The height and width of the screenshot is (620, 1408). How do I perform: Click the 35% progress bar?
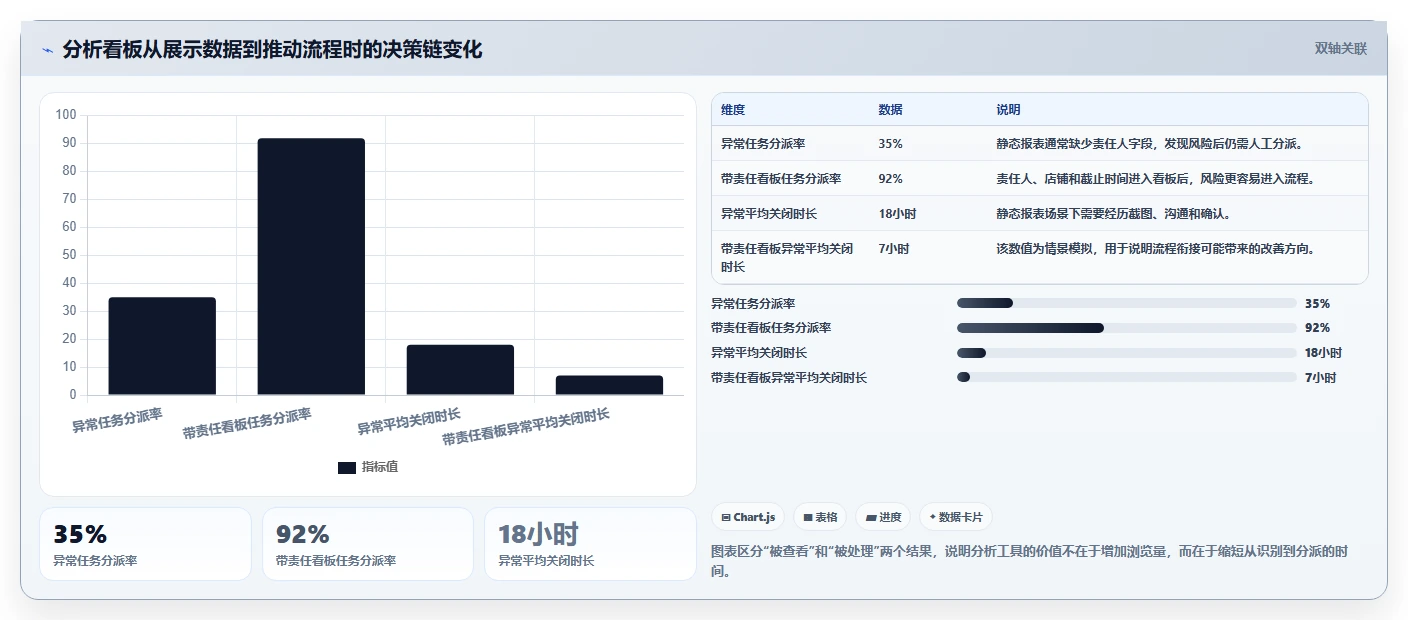[1127, 303]
